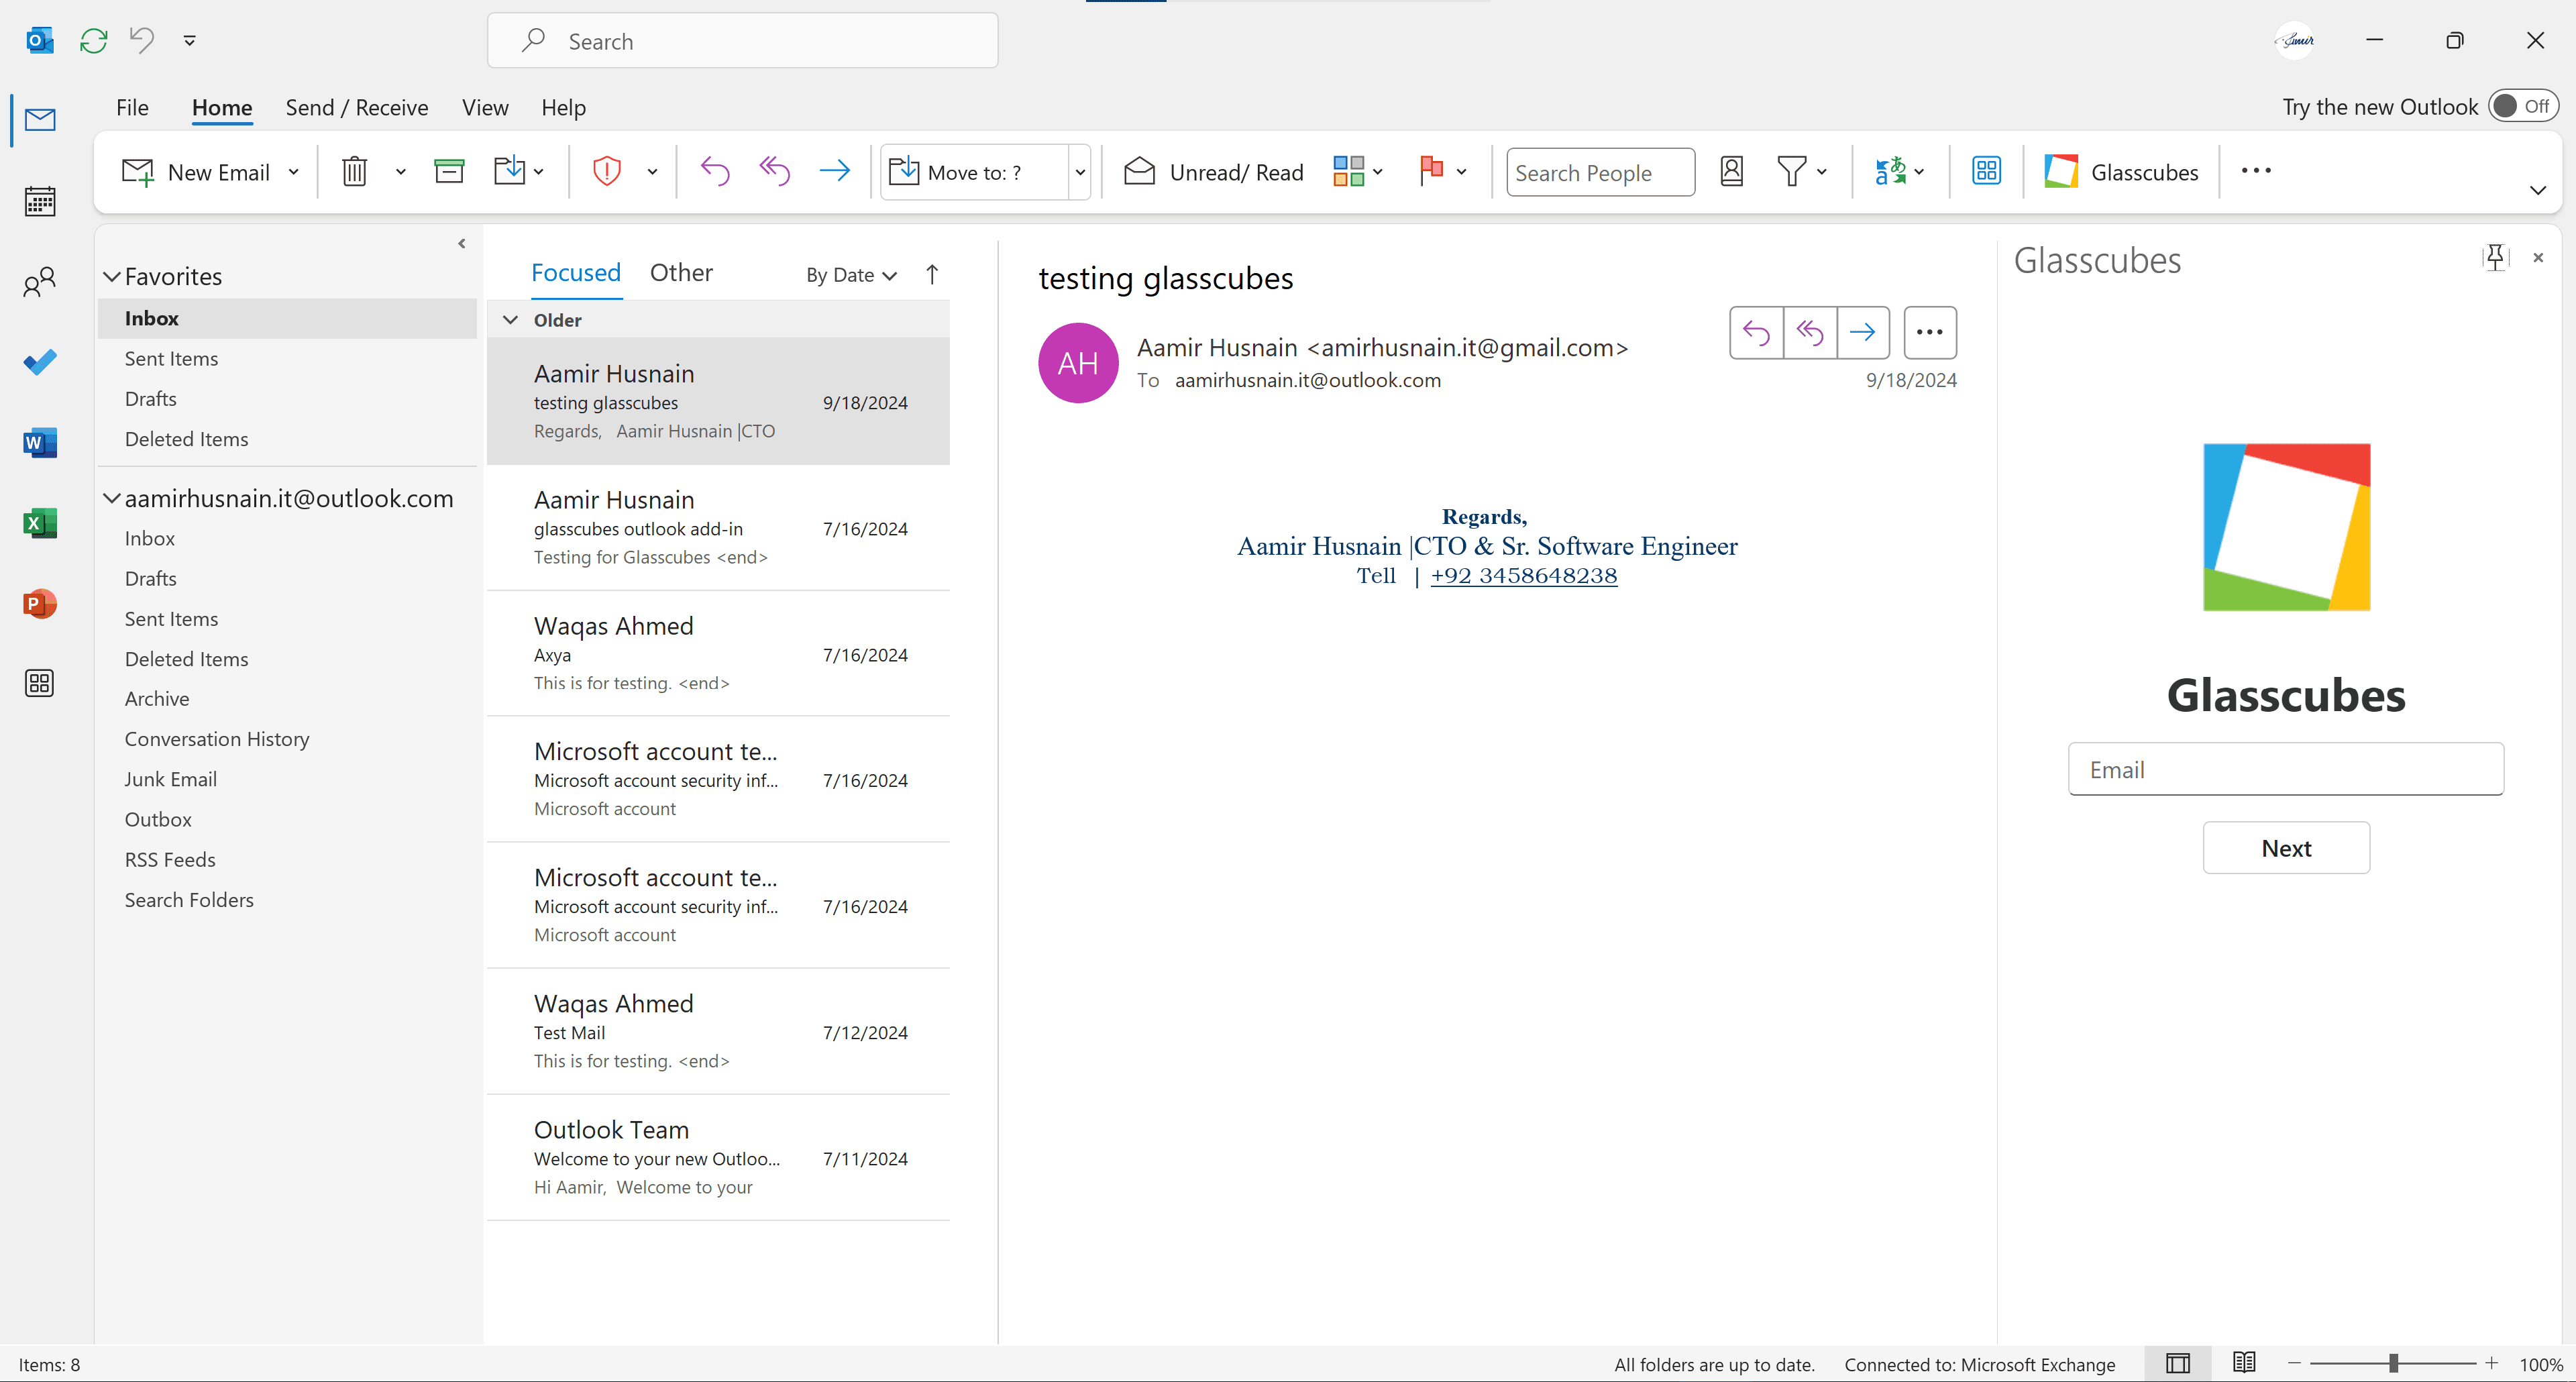Turn on the Try the new Outlook toggle
2576x1382 pixels.
2521,105
